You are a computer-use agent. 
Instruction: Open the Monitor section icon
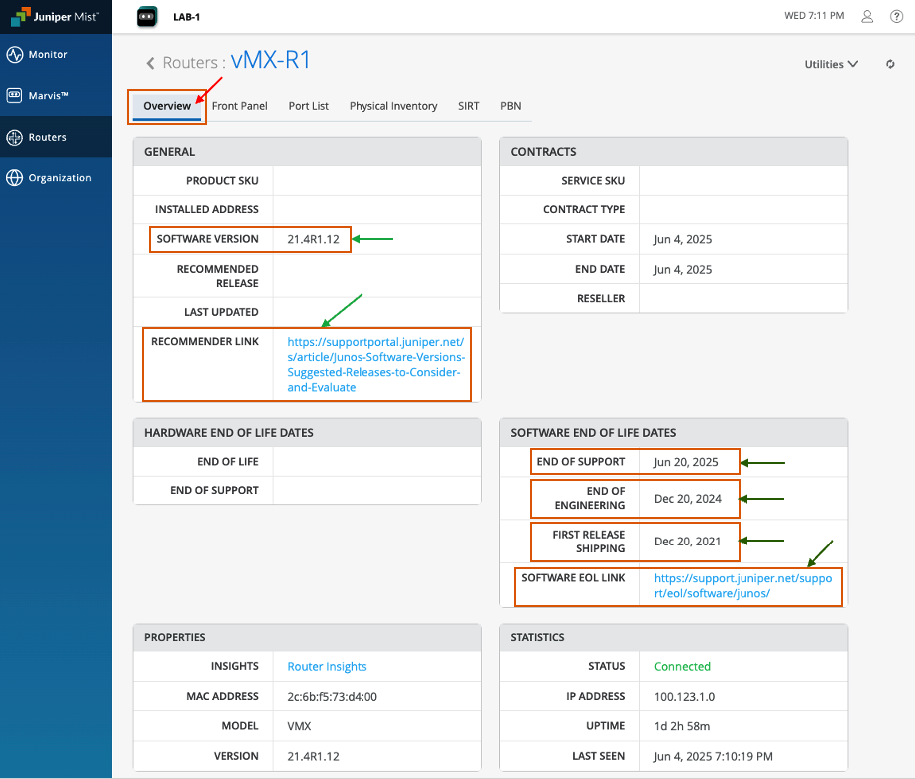[15, 55]
